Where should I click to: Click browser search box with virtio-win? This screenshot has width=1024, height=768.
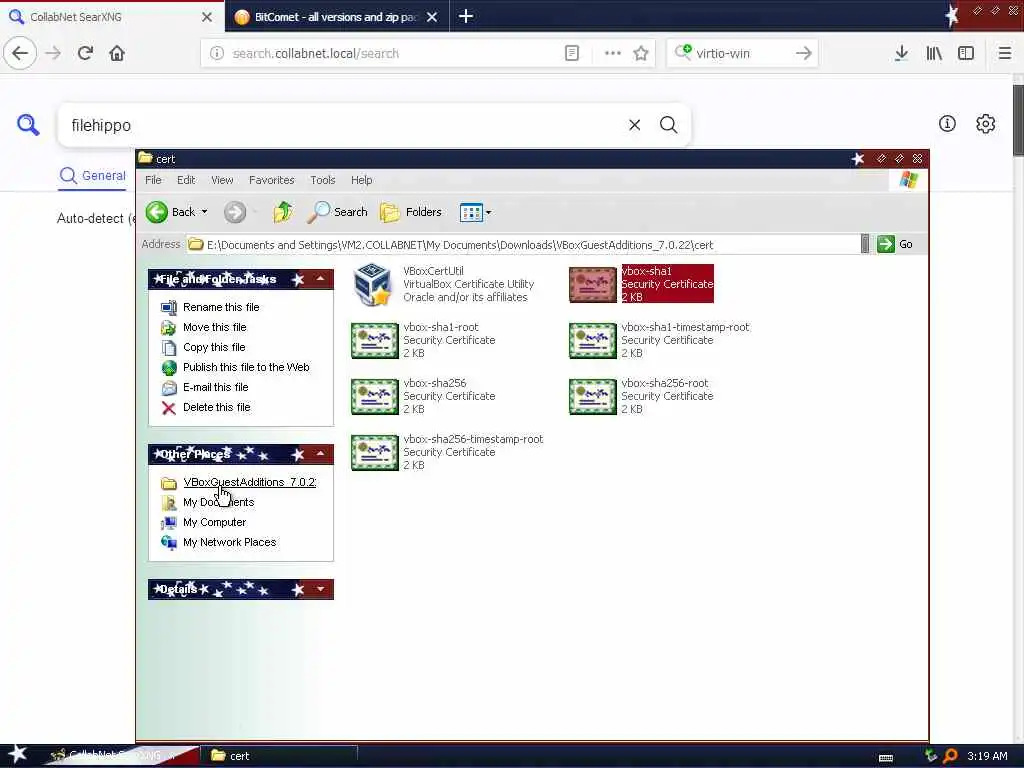tap(742, 54)
